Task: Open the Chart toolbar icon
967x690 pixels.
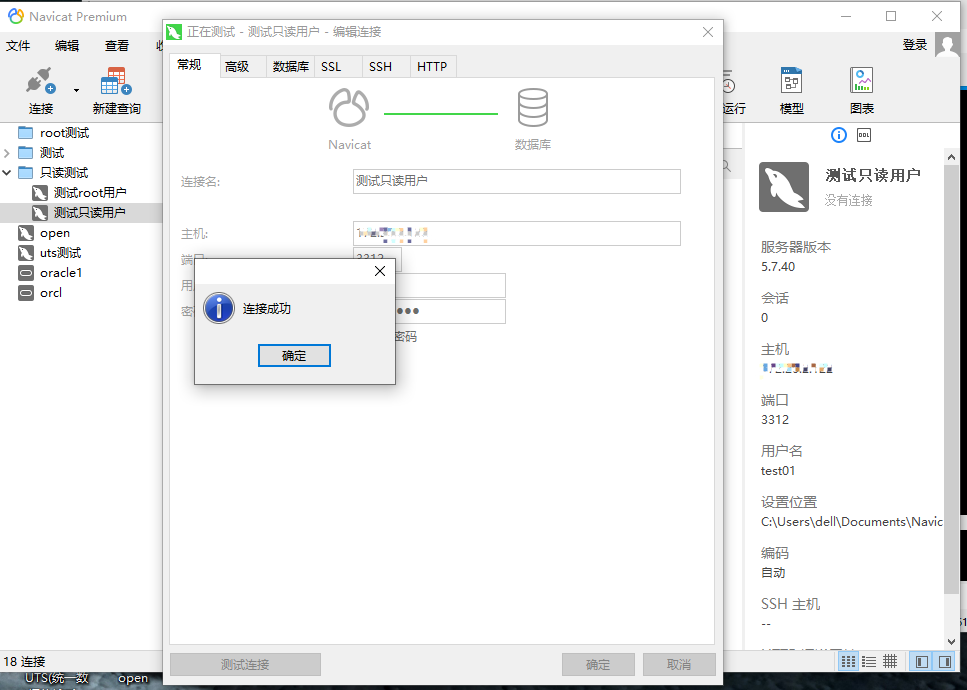Action: 862,80
